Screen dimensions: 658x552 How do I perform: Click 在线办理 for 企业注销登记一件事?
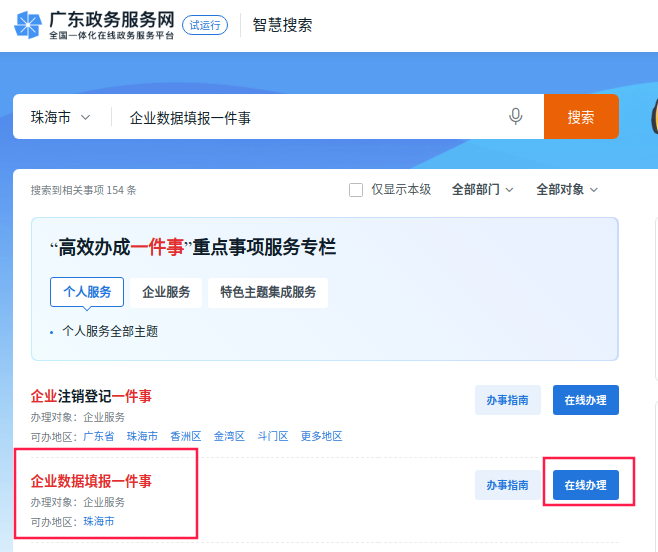tap(585, 400)
